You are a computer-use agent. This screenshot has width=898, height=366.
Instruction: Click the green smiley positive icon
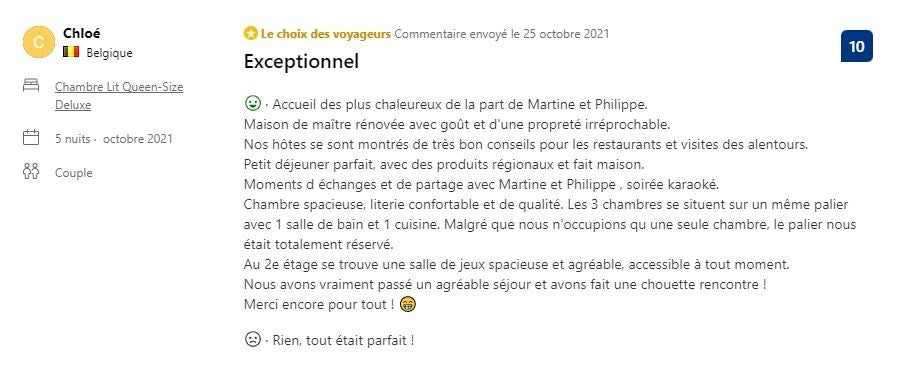[x=252, y=104]
